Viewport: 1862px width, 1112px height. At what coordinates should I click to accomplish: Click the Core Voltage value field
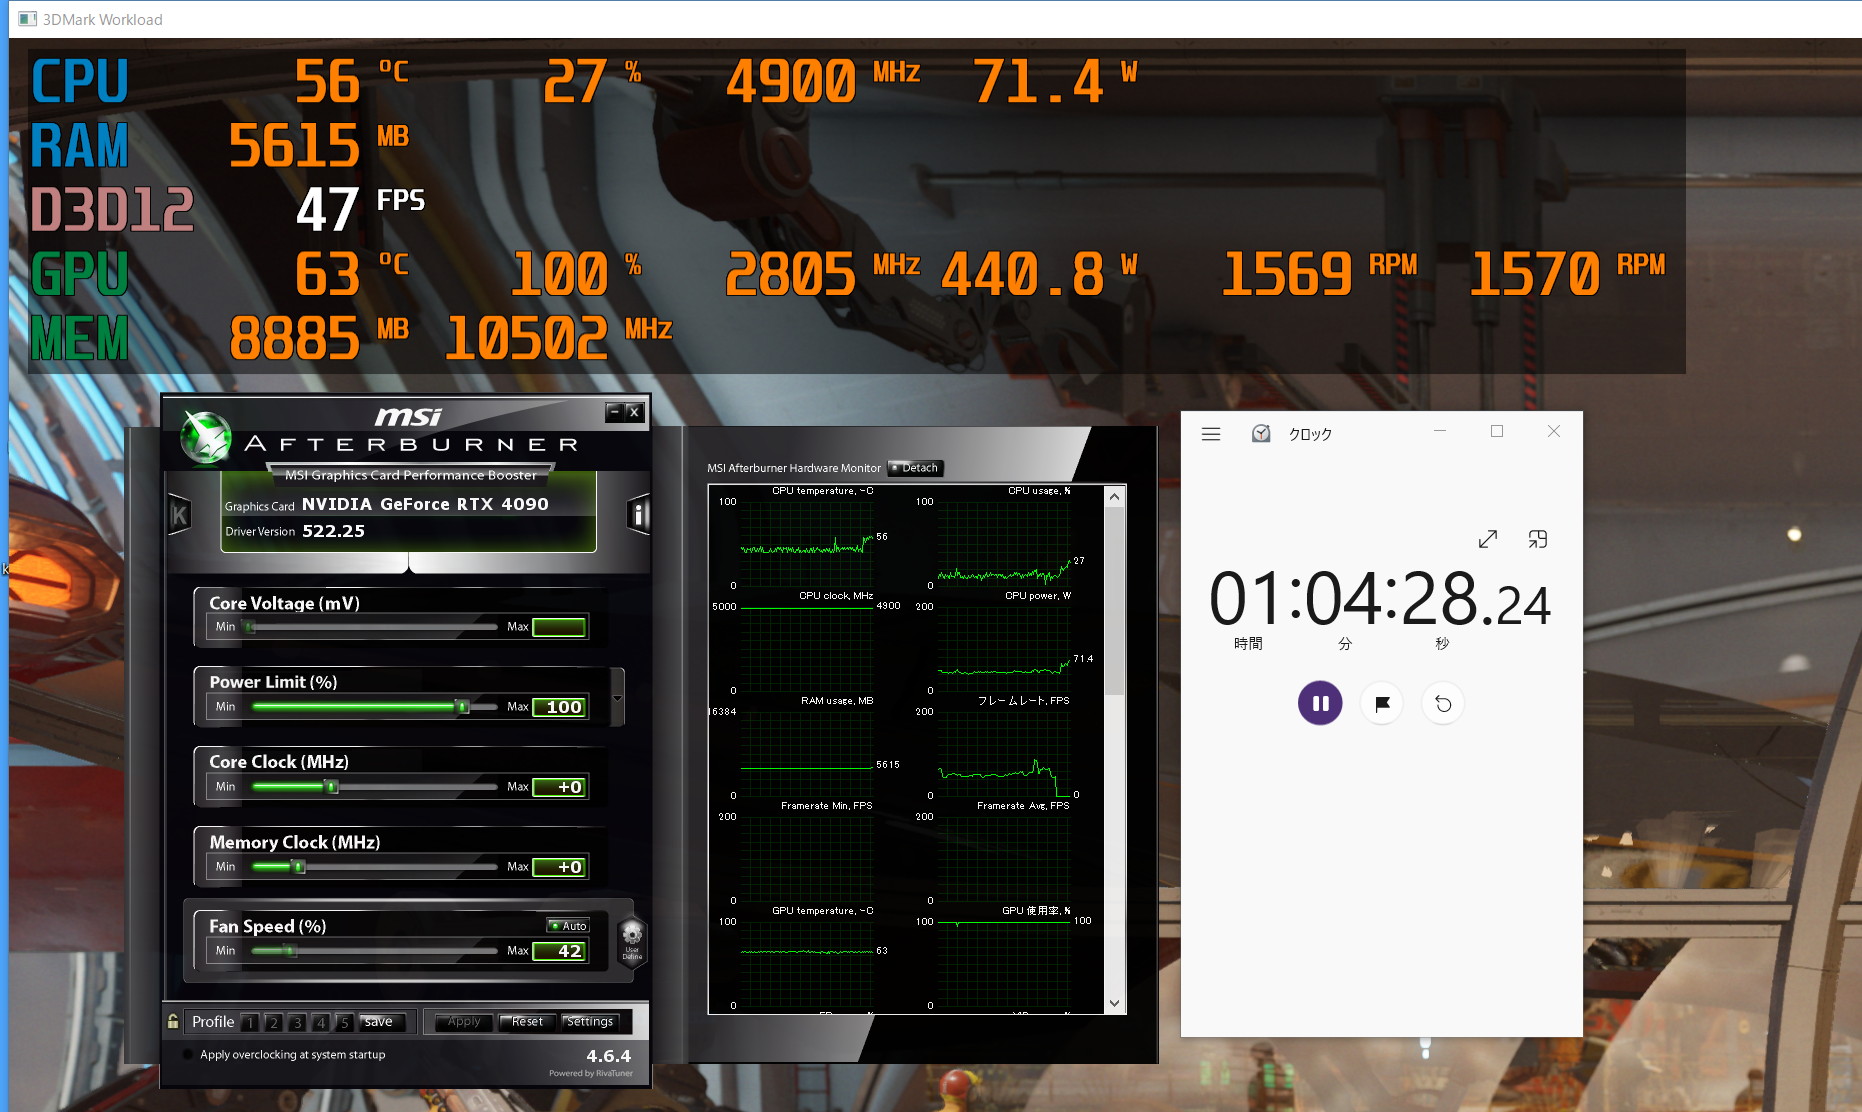pos(559,627)
